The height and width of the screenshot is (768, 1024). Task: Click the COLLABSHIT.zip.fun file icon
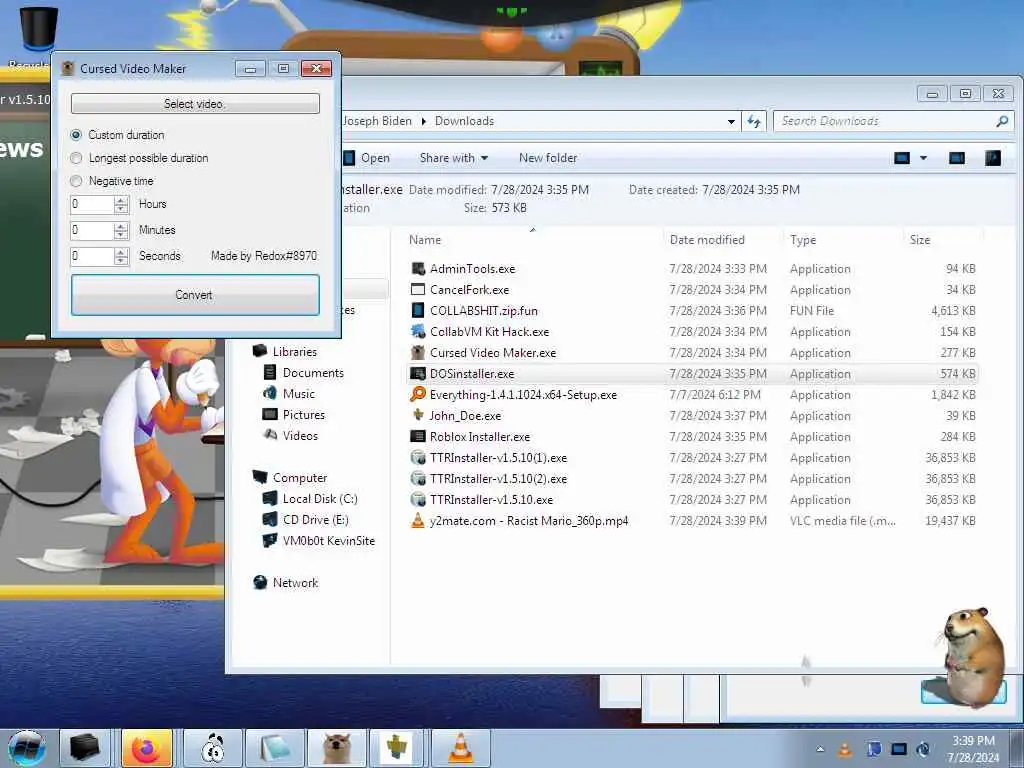(x=418, y=310)
